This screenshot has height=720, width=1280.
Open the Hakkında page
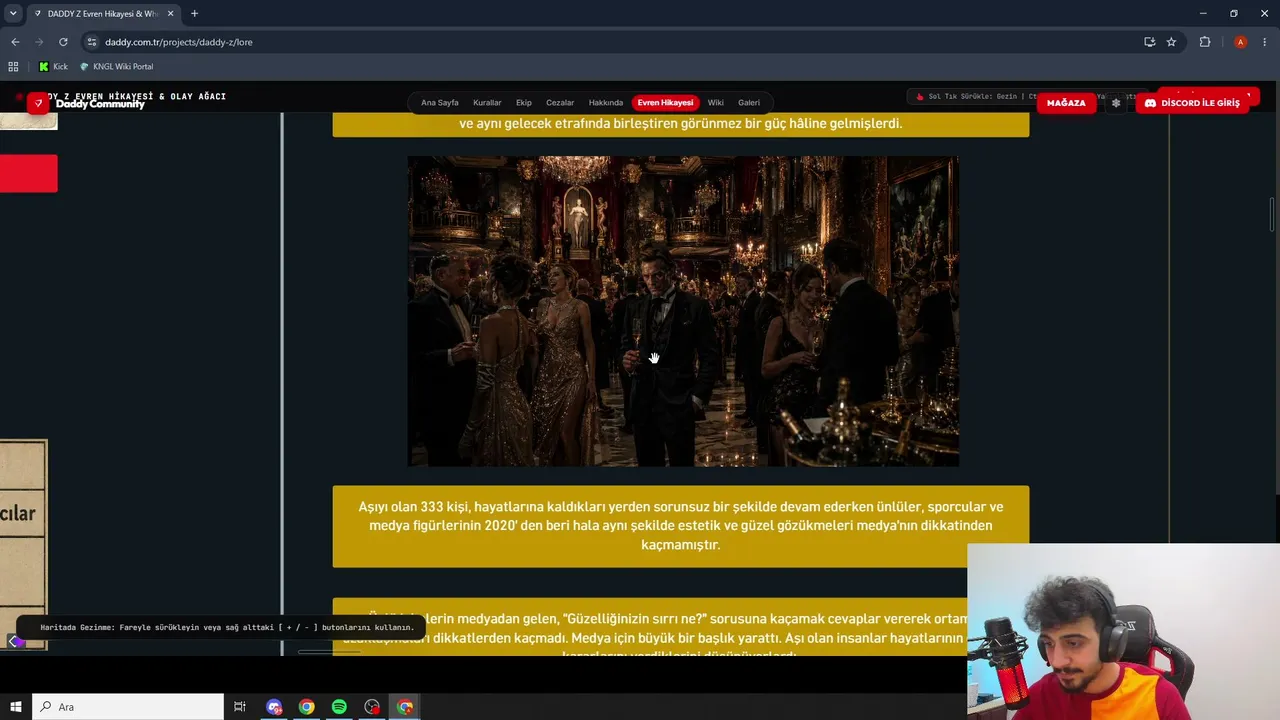[606, 103]
